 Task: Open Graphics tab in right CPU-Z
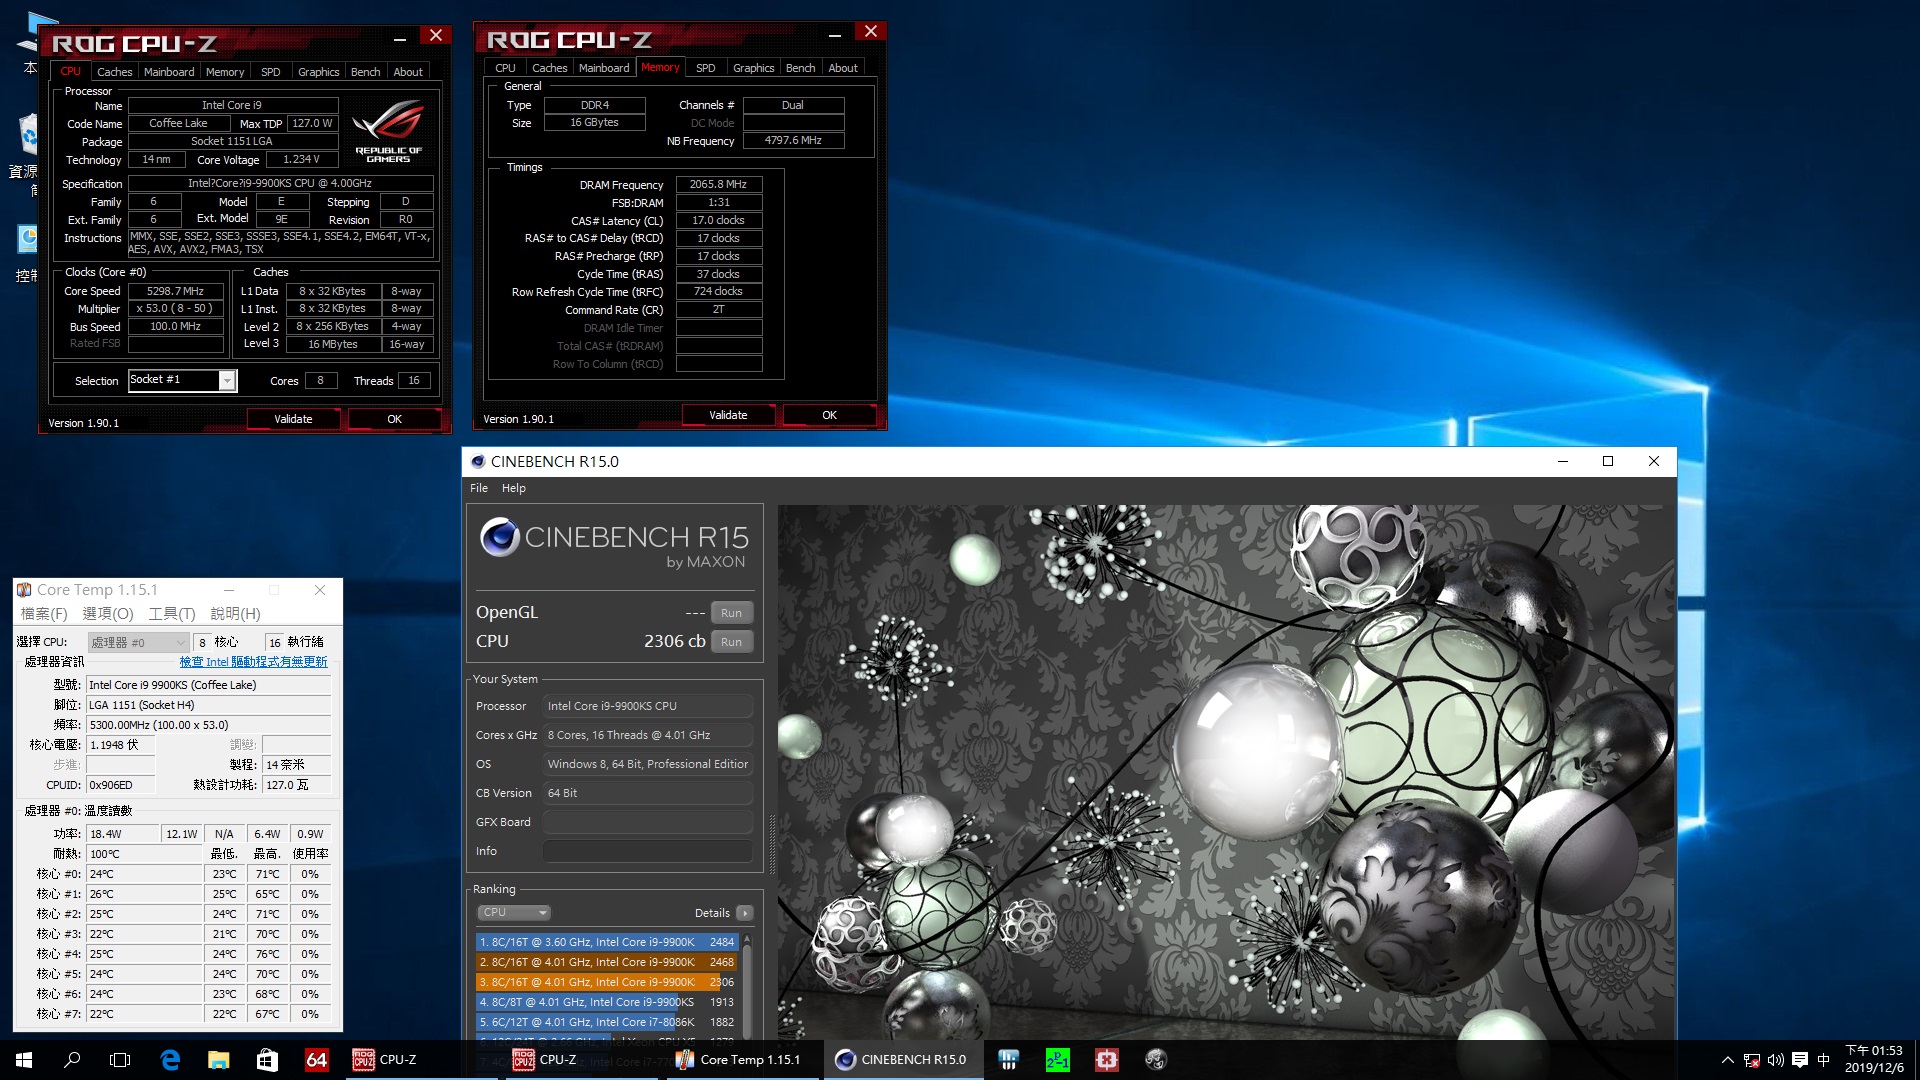click(x=753, y=68)
